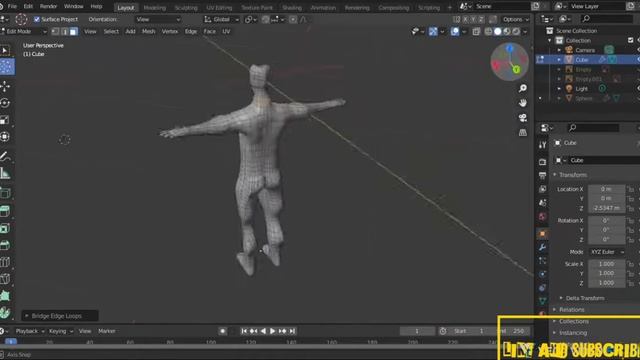
Task: Toggle X axis mesh mirror
Action: pos(465,19)
